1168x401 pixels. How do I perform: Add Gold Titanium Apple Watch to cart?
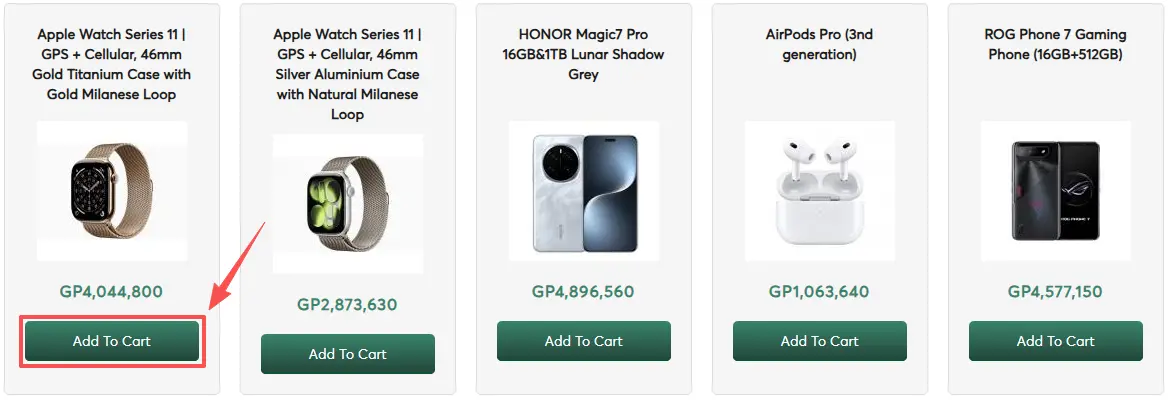tap(112, 341)
